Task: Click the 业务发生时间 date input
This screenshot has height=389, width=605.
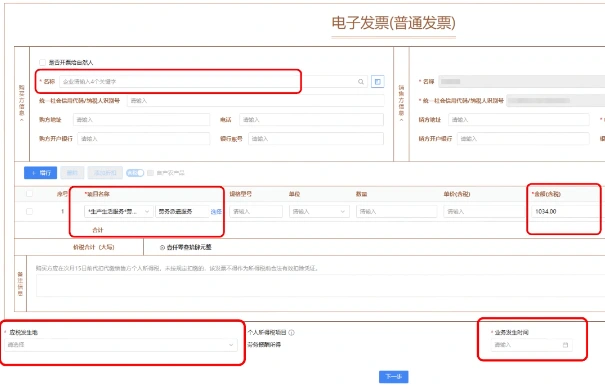Action: pos(532,345)
